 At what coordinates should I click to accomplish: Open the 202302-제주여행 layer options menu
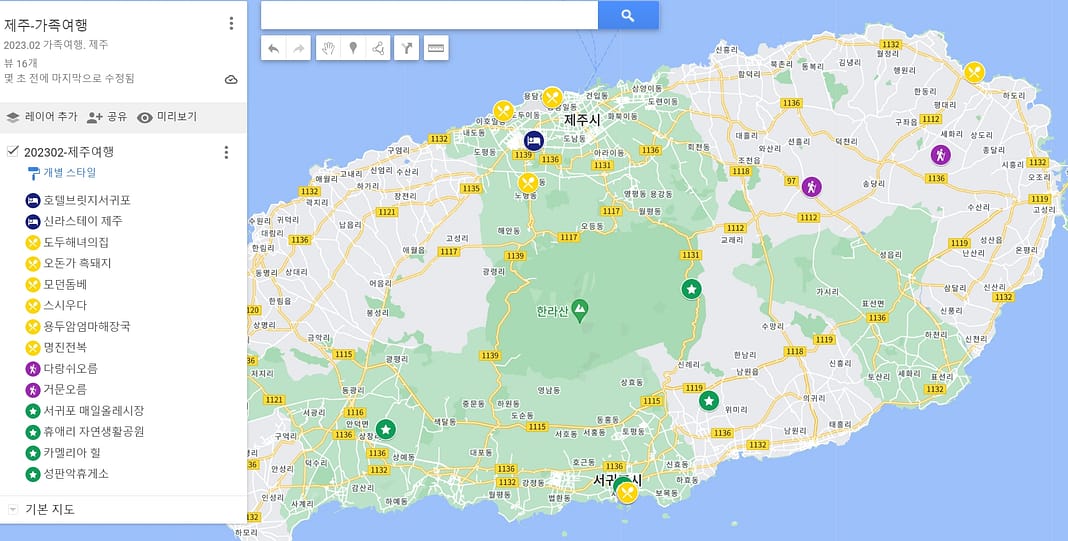coord(226,152)
